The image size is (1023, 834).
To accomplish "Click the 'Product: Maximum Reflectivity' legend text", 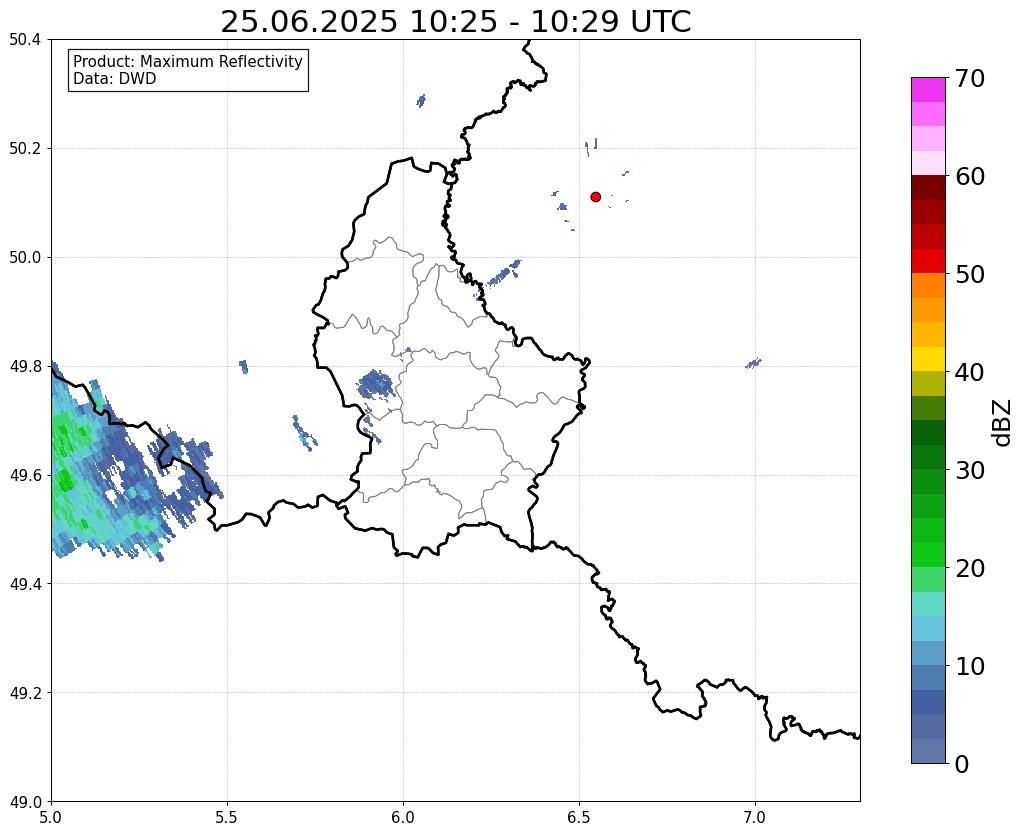I will pos(188,61).
